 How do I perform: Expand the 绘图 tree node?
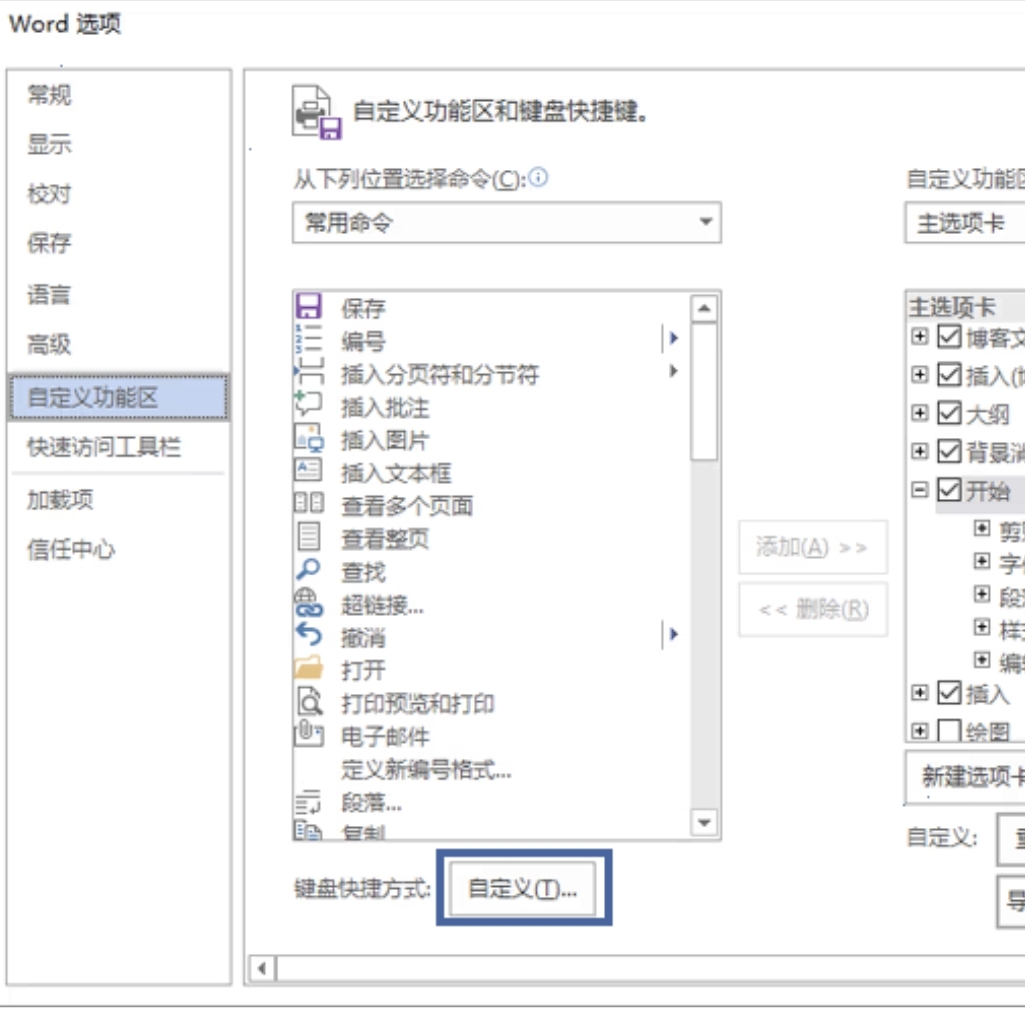[920, 731]
